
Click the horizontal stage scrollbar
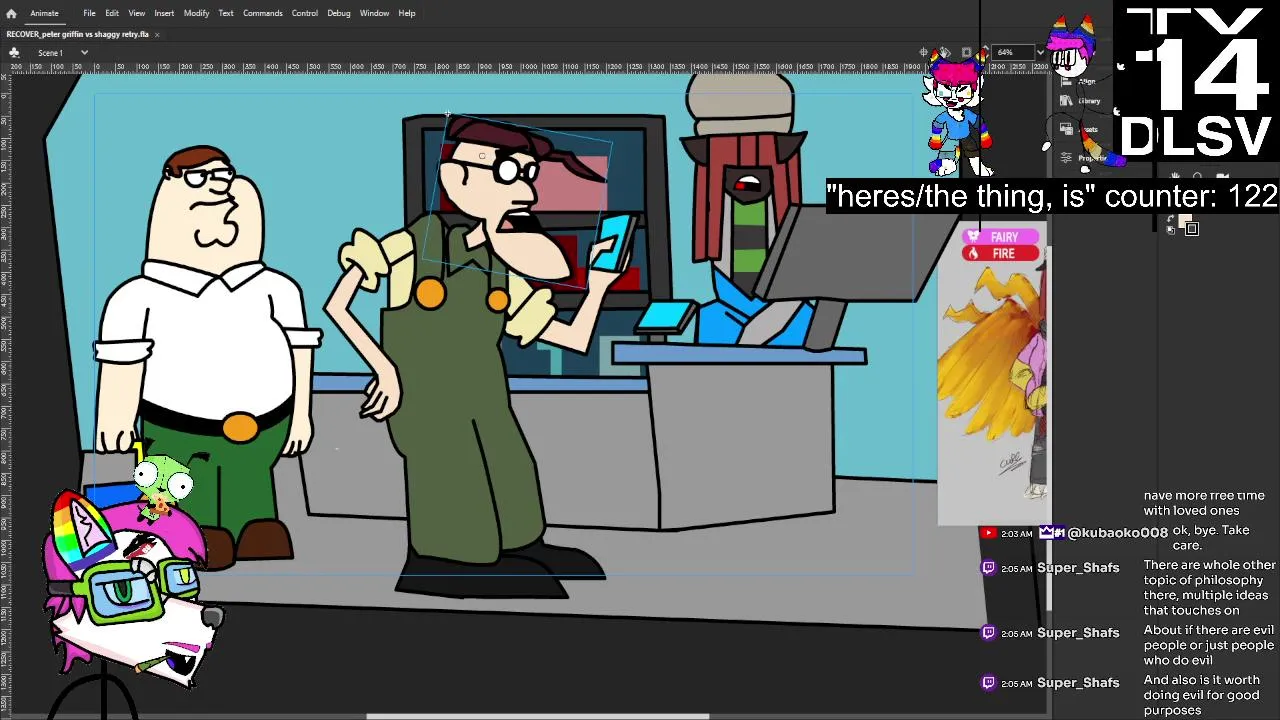538,715
